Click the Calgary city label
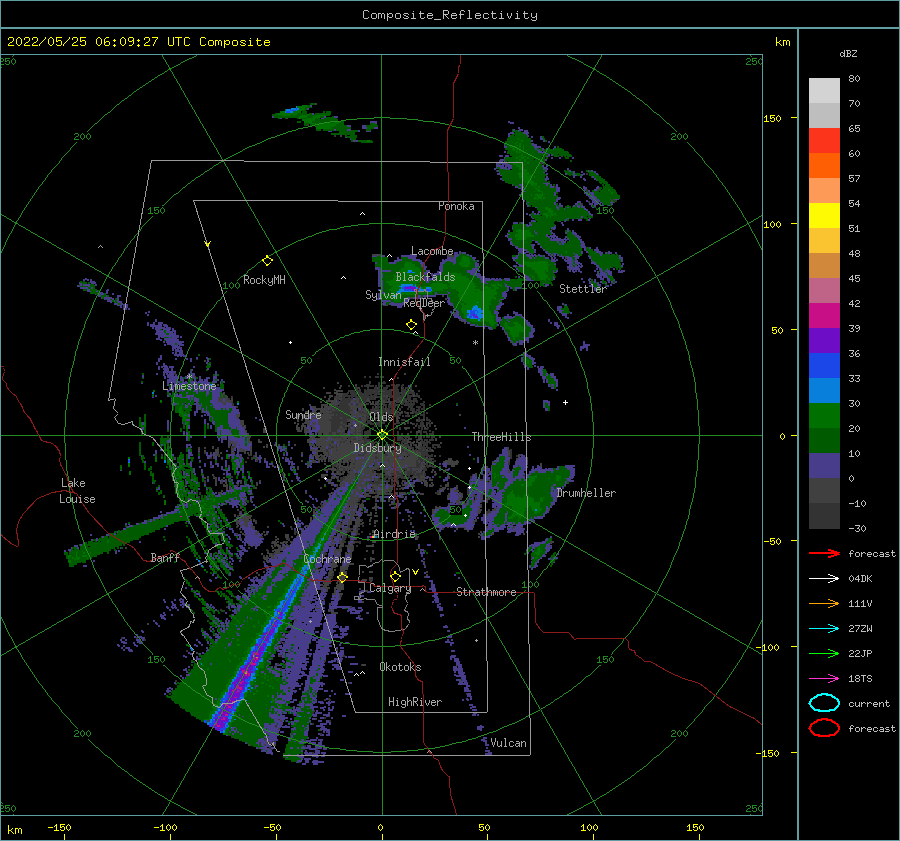The image size is (900, 841). click(390, 588)
